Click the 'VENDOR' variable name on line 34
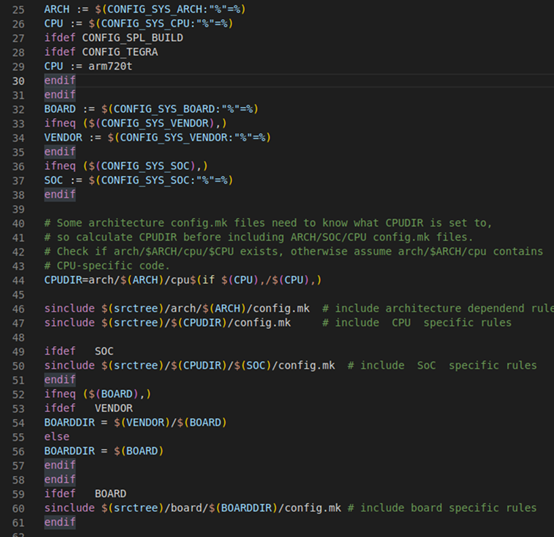This screenshot has width=554, height=537. click(63, 137)
